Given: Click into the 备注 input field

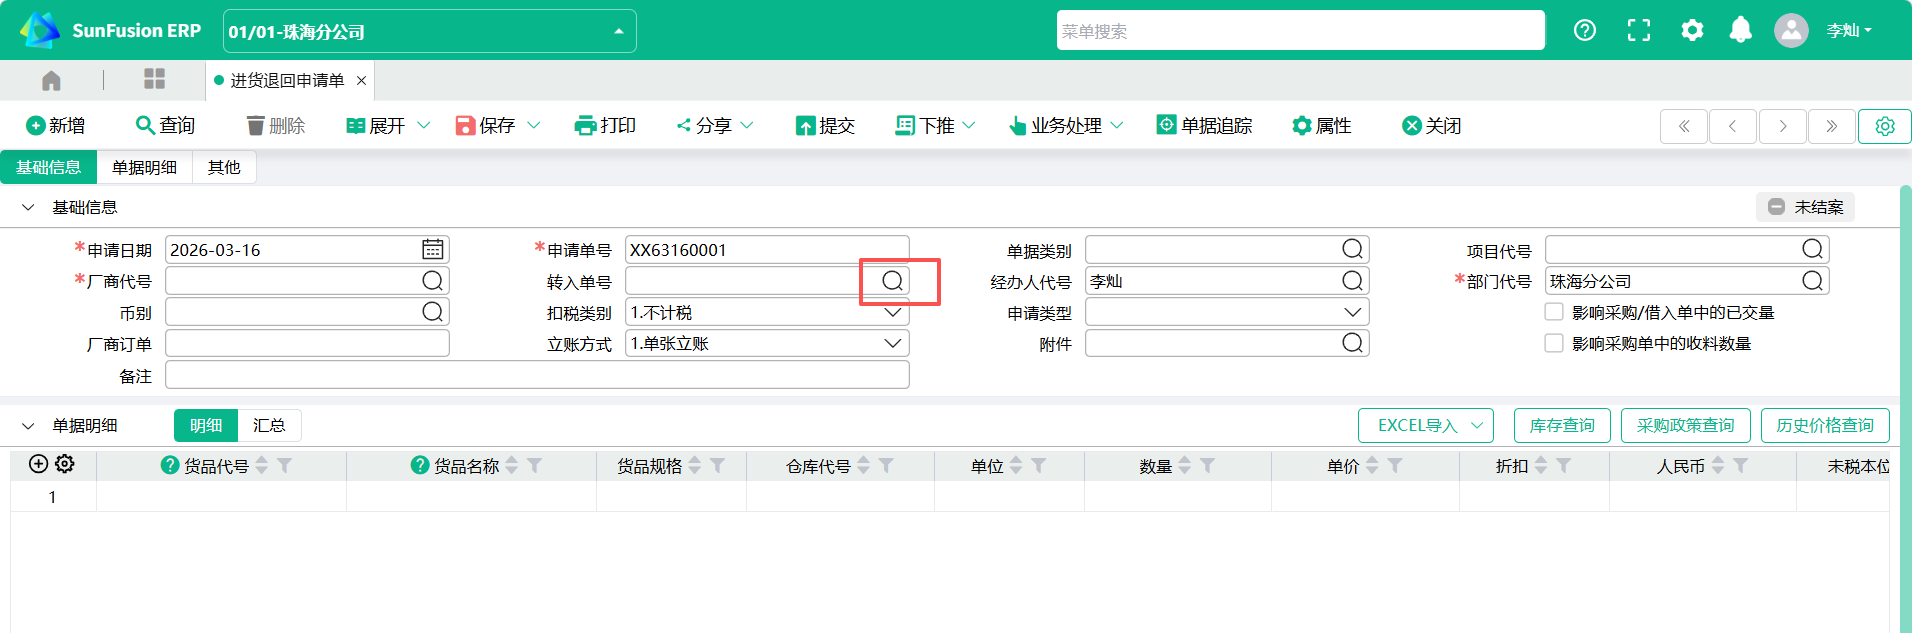Looking at the screenshot, I should click(536, 375).
